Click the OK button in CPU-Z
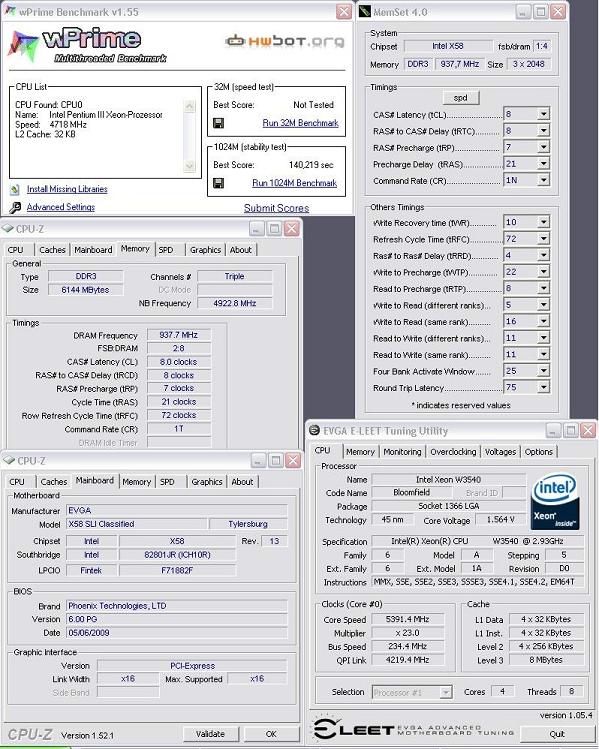Viewport: 599px width, 749px height. [x=271, y=734]
